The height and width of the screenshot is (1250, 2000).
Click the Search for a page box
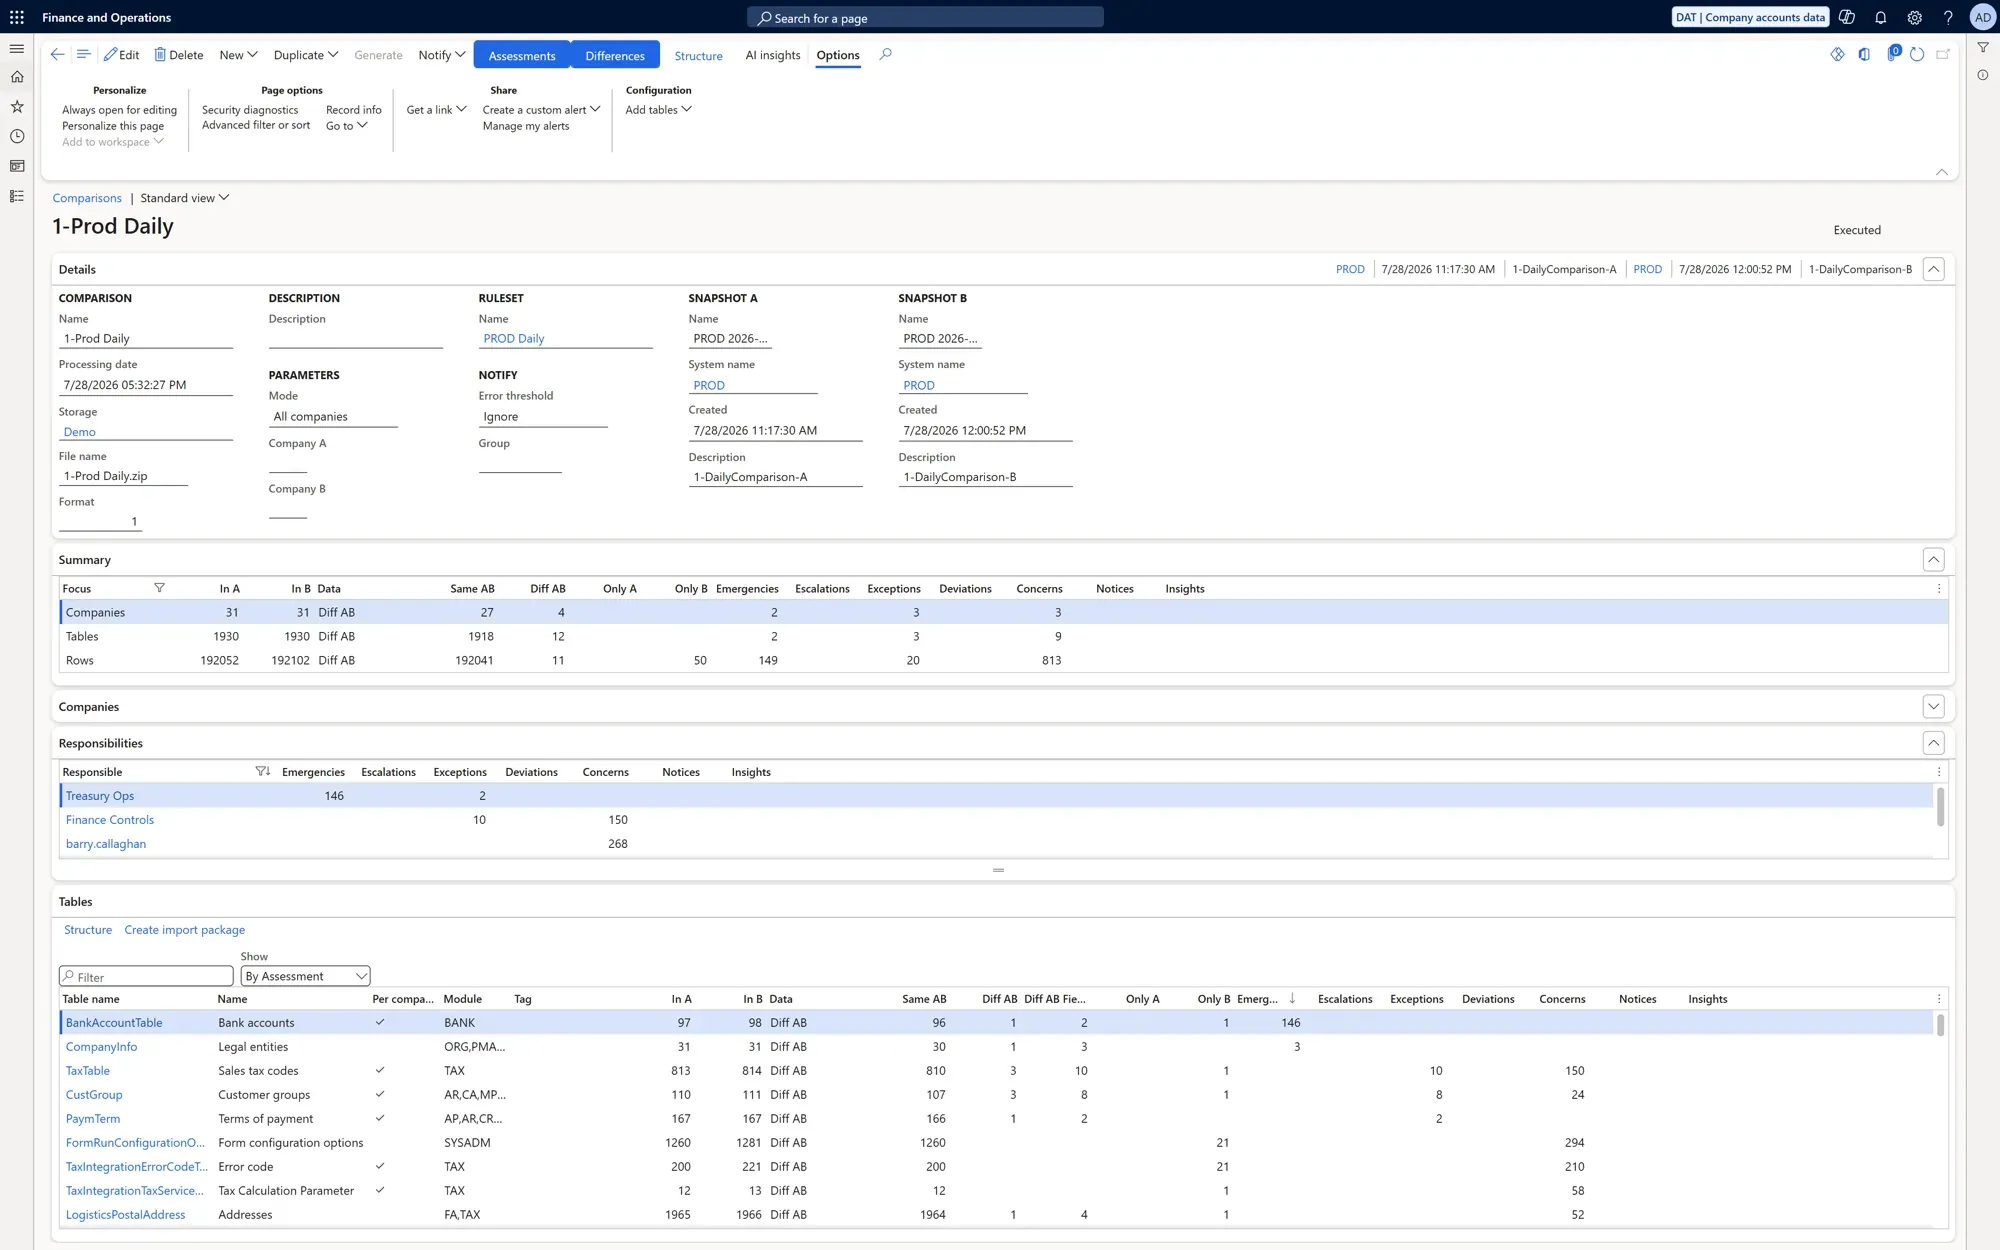[x=925, y=17]
